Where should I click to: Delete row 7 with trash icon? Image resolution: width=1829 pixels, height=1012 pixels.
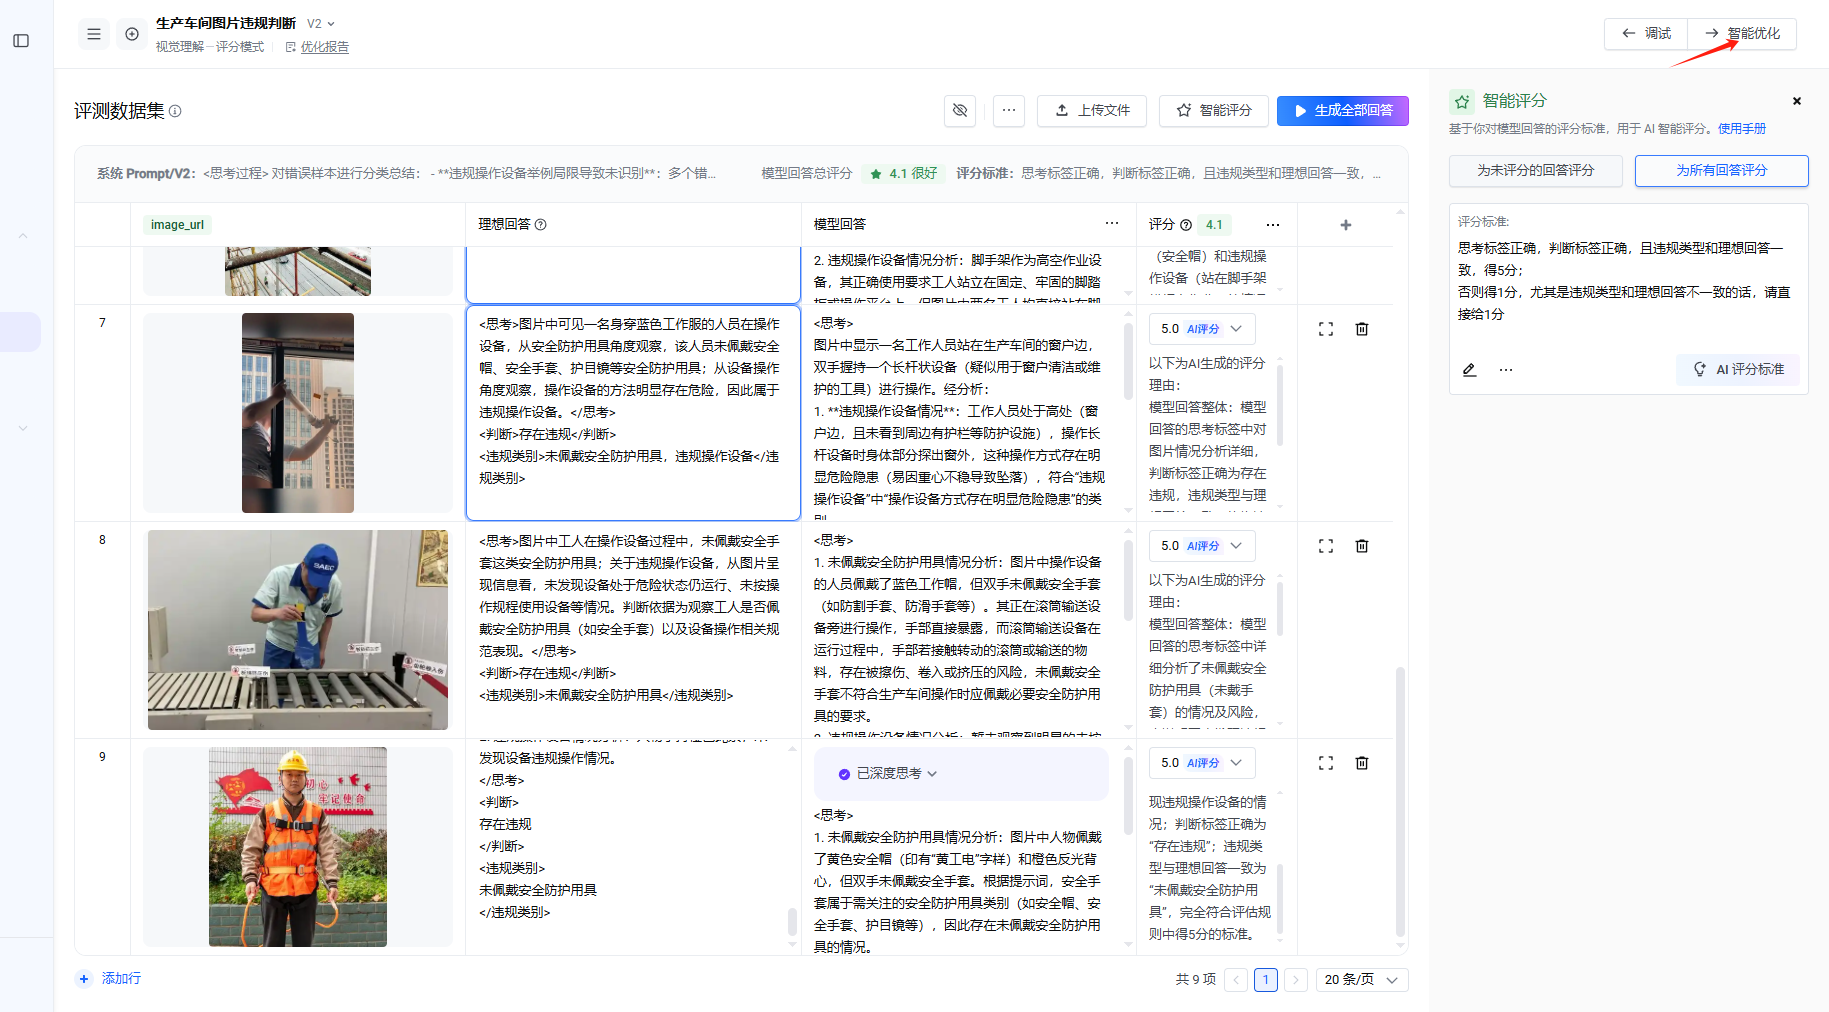click(x=1362, y=329)
